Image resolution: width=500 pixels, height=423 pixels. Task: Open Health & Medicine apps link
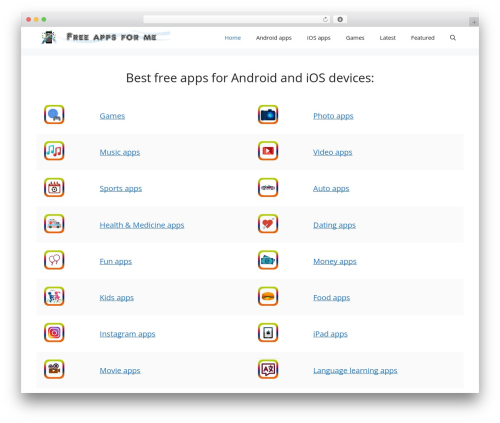coord(142,225)
